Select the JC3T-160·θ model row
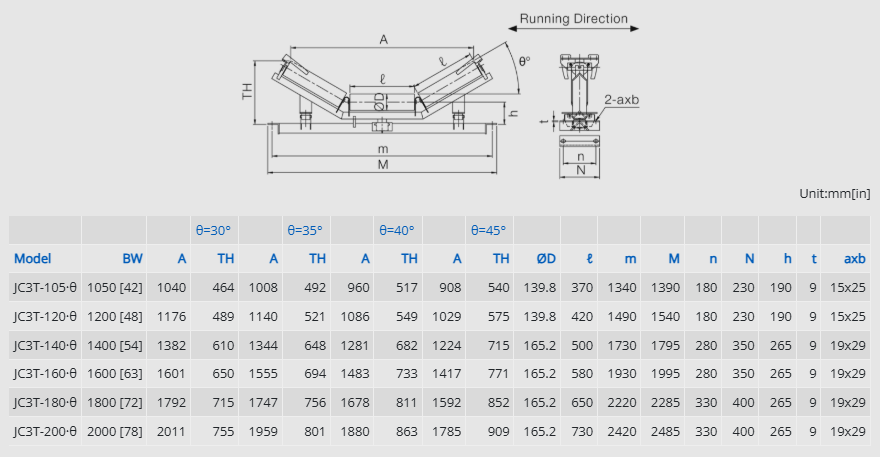The height and width of the screenshot is (457, 880). [x=45, y=373]
